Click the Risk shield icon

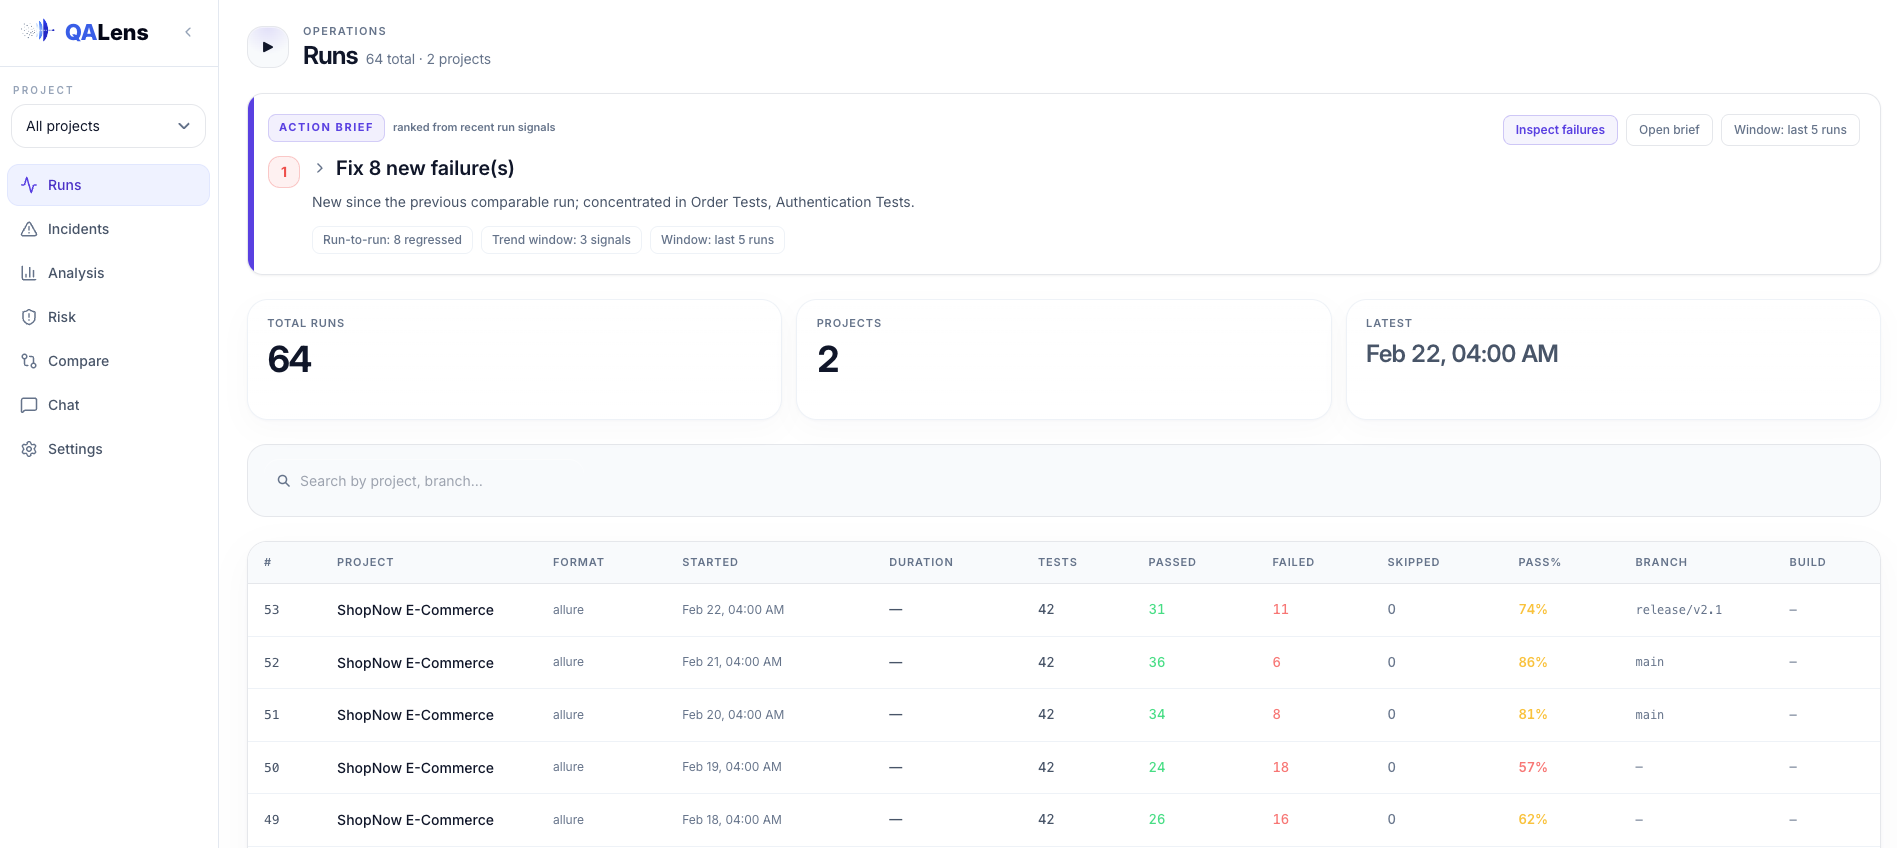click(x=29, y=317)
